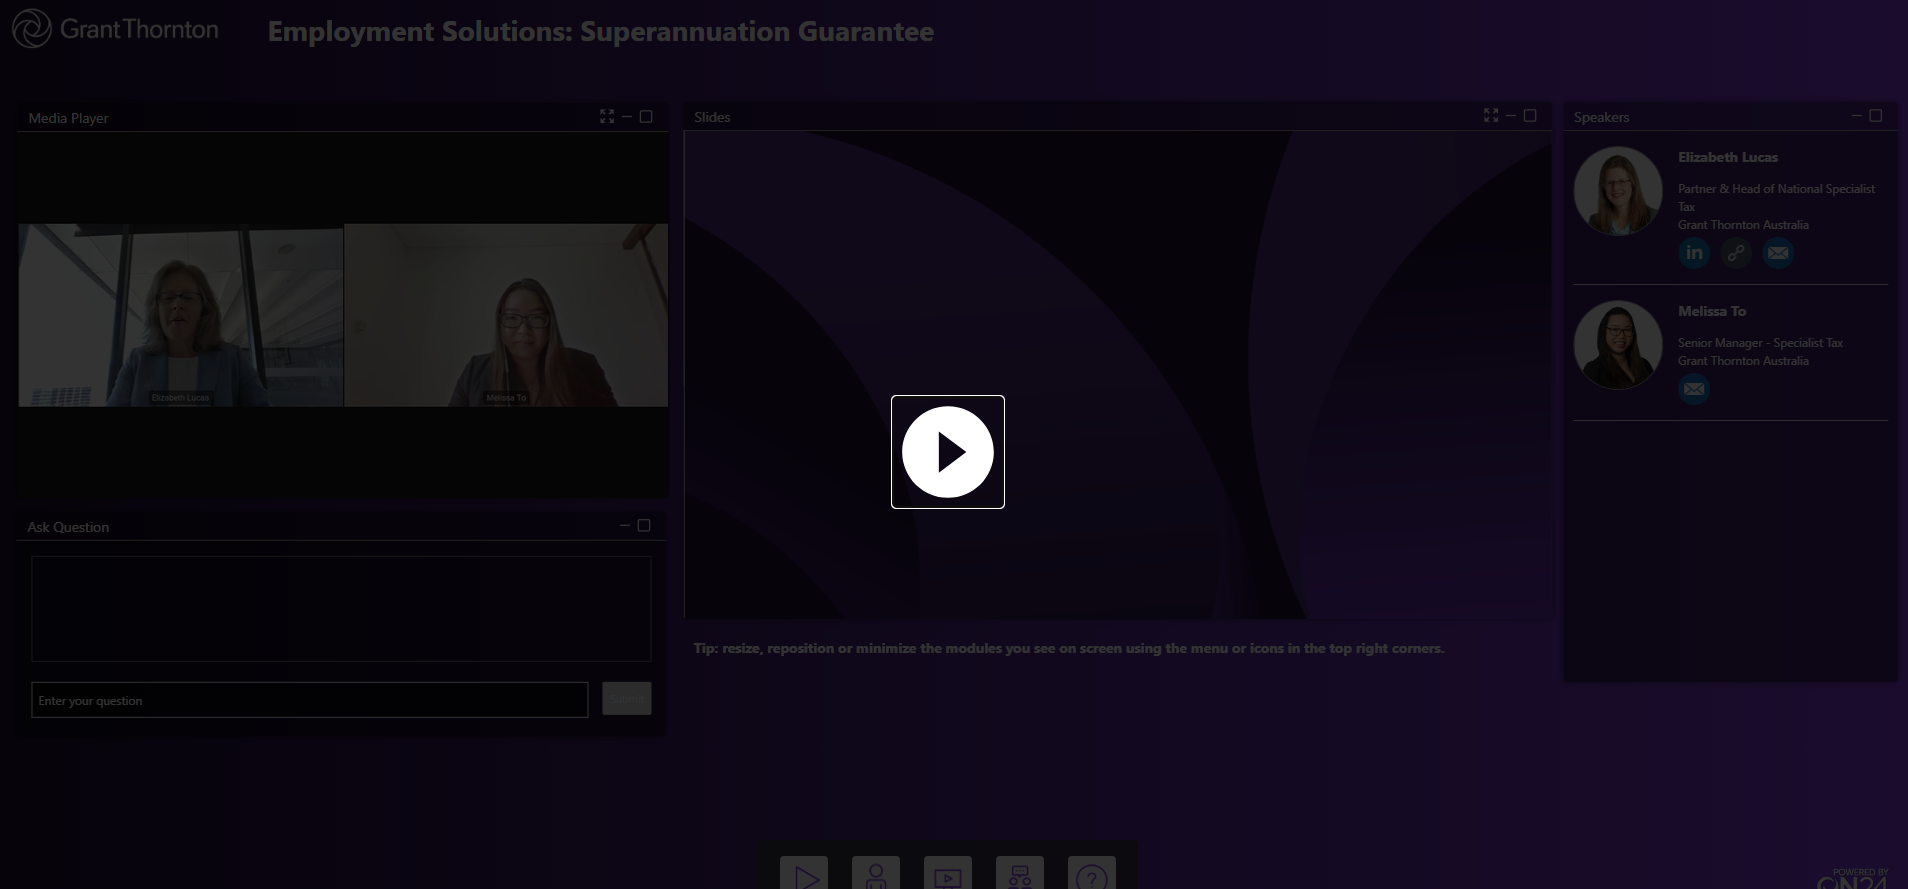Image resolution: width=1908 pixels, height=889 pixels.
Task: Click Melissa To's email envelope icon
Action: (1693, 389)
